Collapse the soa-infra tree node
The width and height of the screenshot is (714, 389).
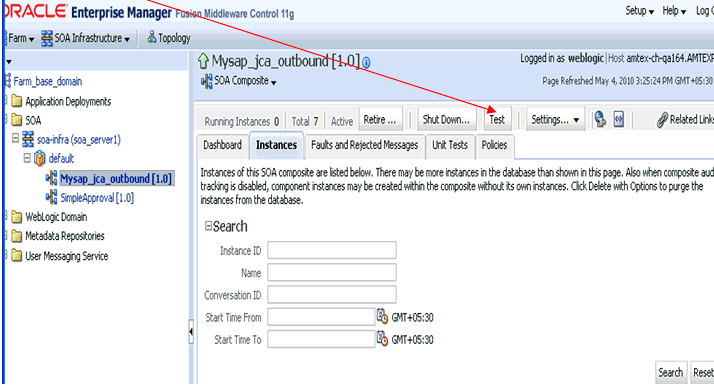(15, 137)
